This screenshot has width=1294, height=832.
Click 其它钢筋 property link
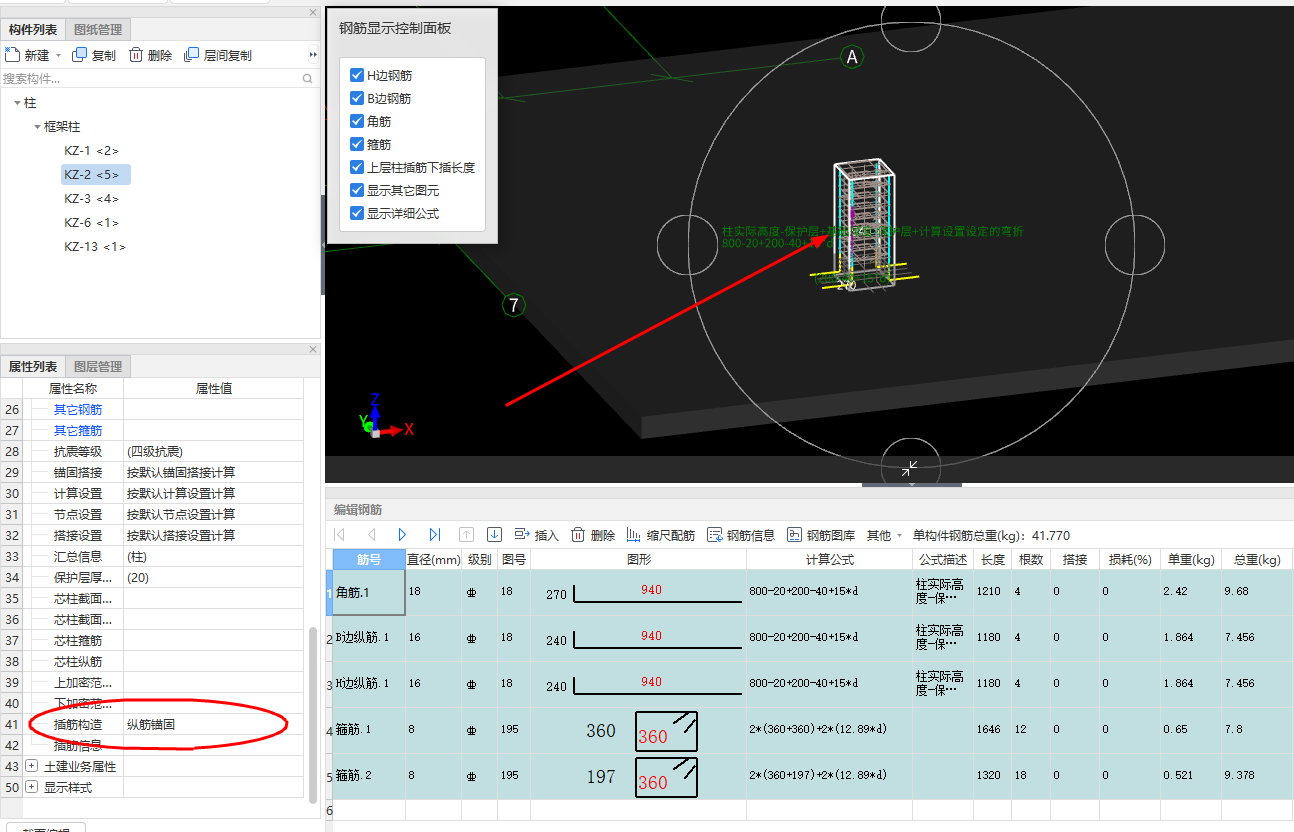[77, 409]
